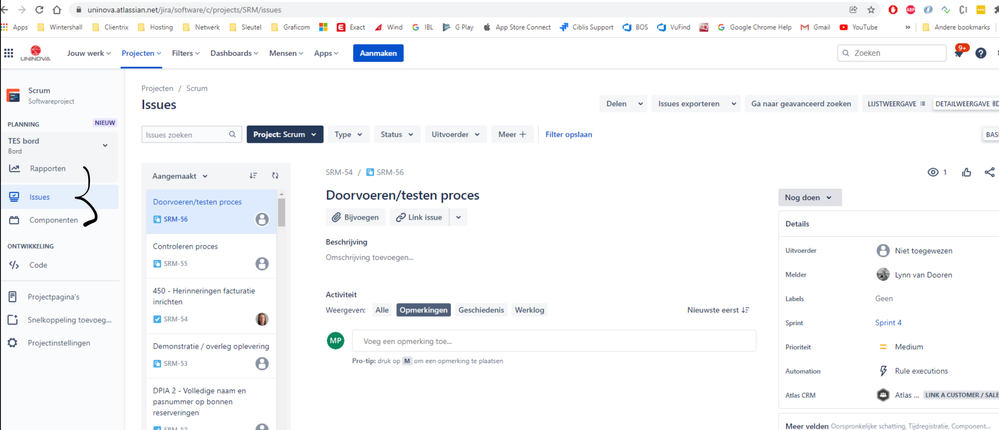This screenshot has width=999, height=430.
Task: Expand the arrow next to Link issue
Action: tap(458, 217)
